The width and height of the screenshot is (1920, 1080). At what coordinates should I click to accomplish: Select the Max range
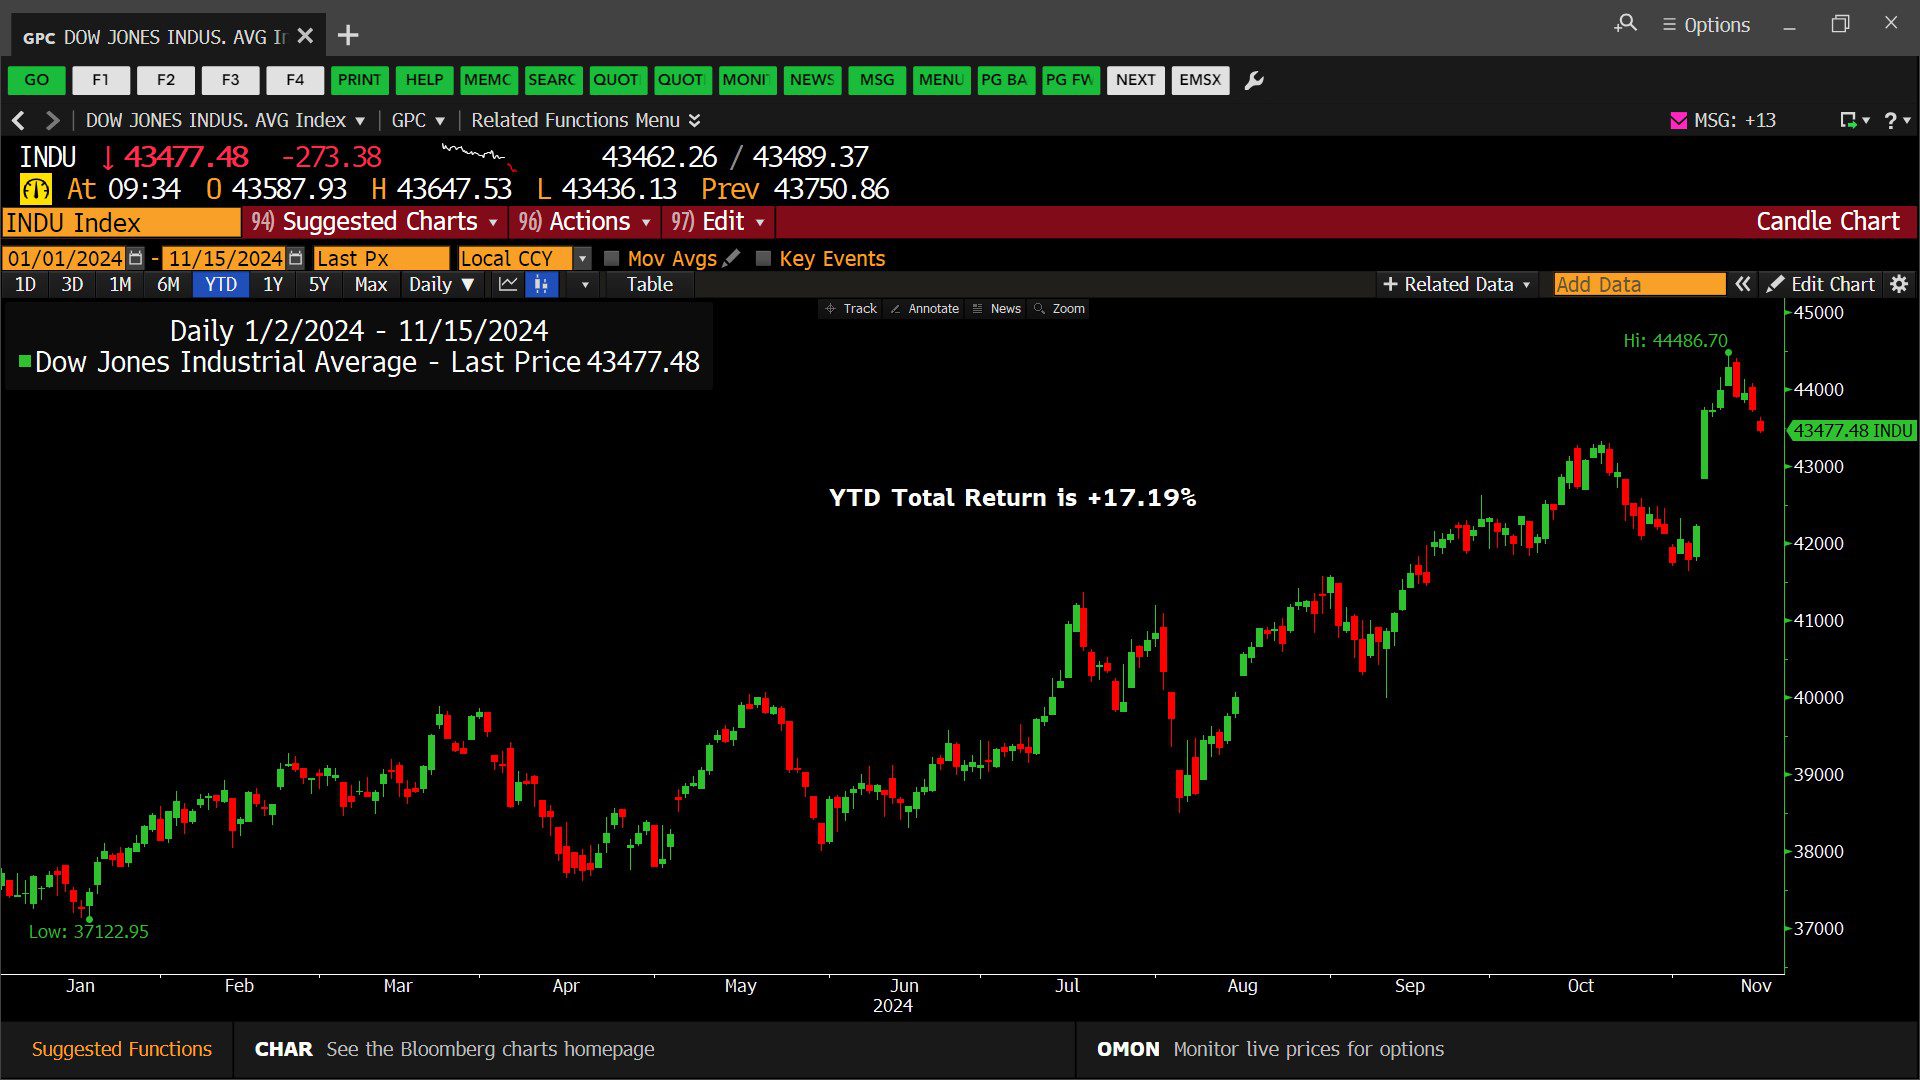[370, 284]
